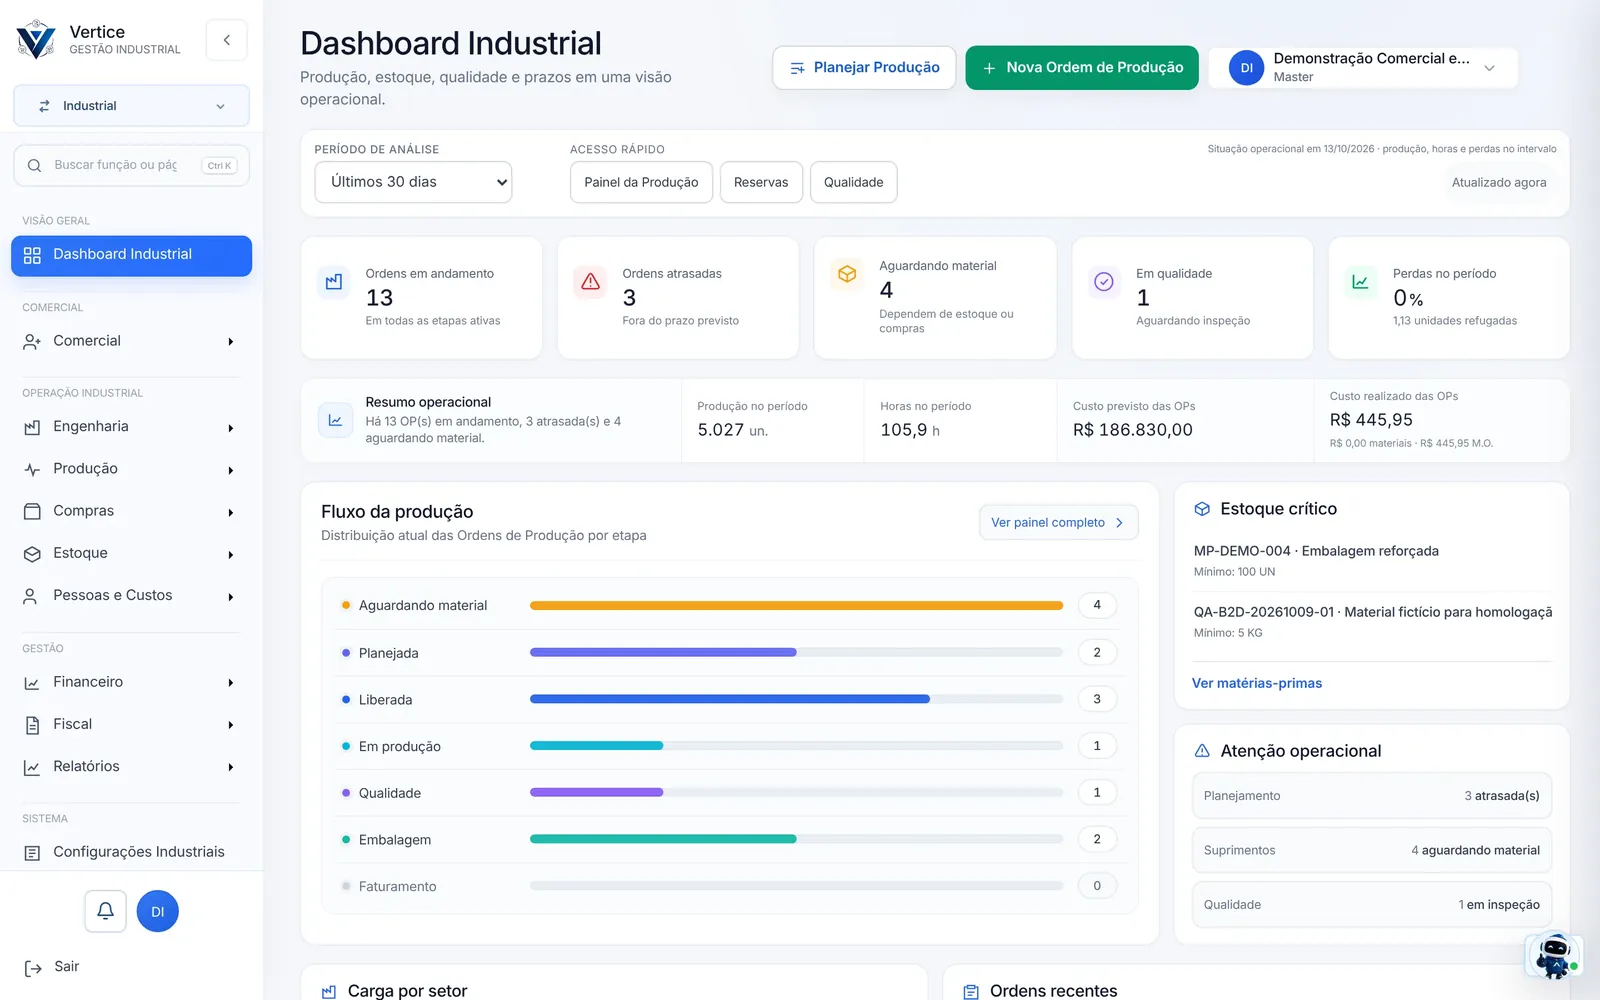Expand the Estoque sidebar menu
Viewport: 1600px width, 1000px height.
(131, 553)
